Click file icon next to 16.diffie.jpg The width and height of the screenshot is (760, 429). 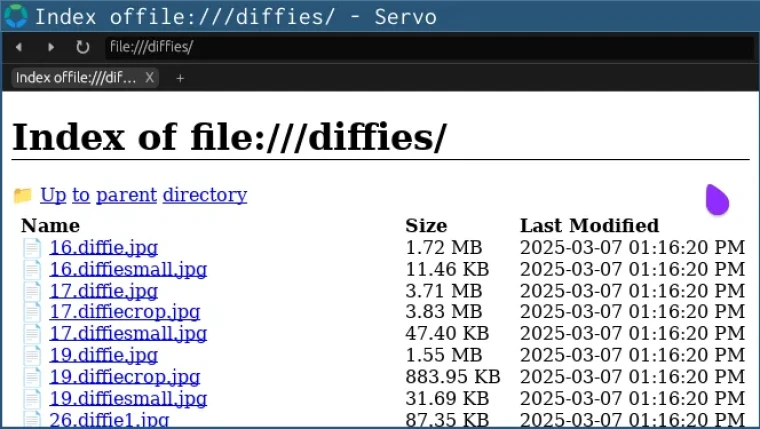click(x=32, y=248)
